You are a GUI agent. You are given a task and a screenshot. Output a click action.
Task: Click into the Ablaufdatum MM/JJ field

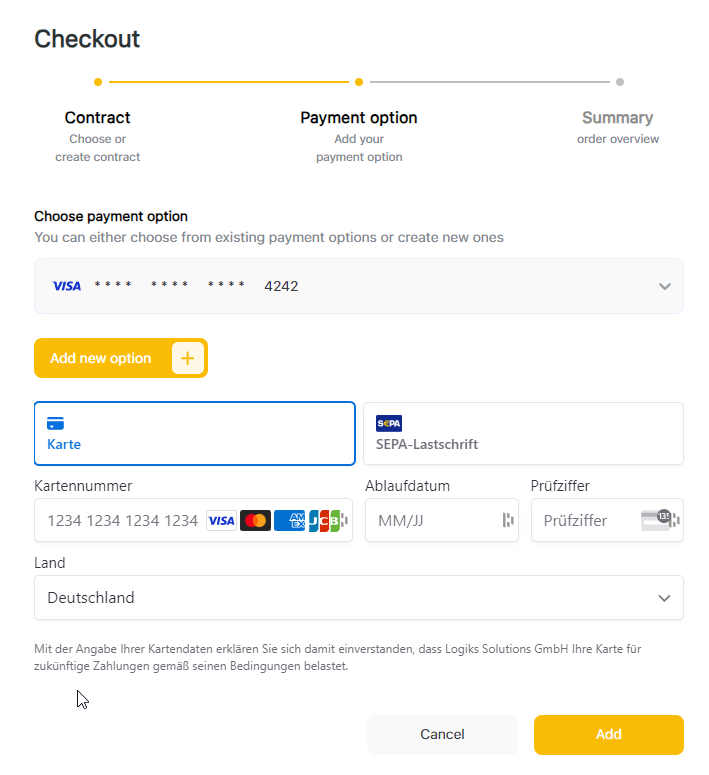430,520
